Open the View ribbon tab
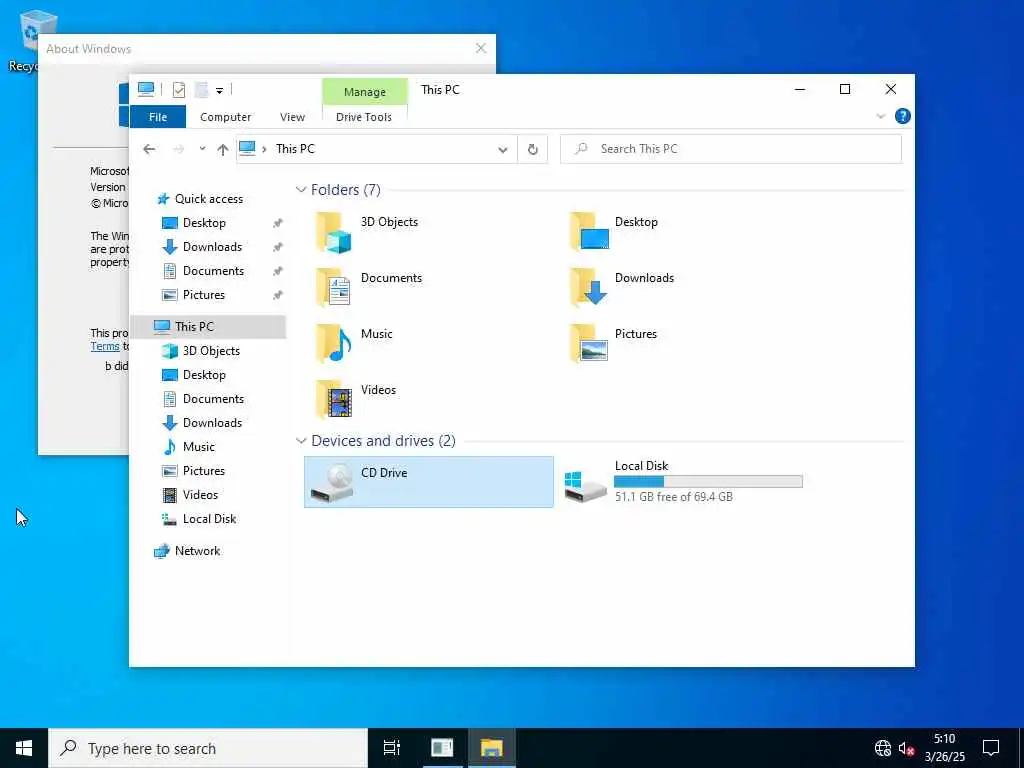This screenshot has width=1024, height=768. [x=293, y=117]
